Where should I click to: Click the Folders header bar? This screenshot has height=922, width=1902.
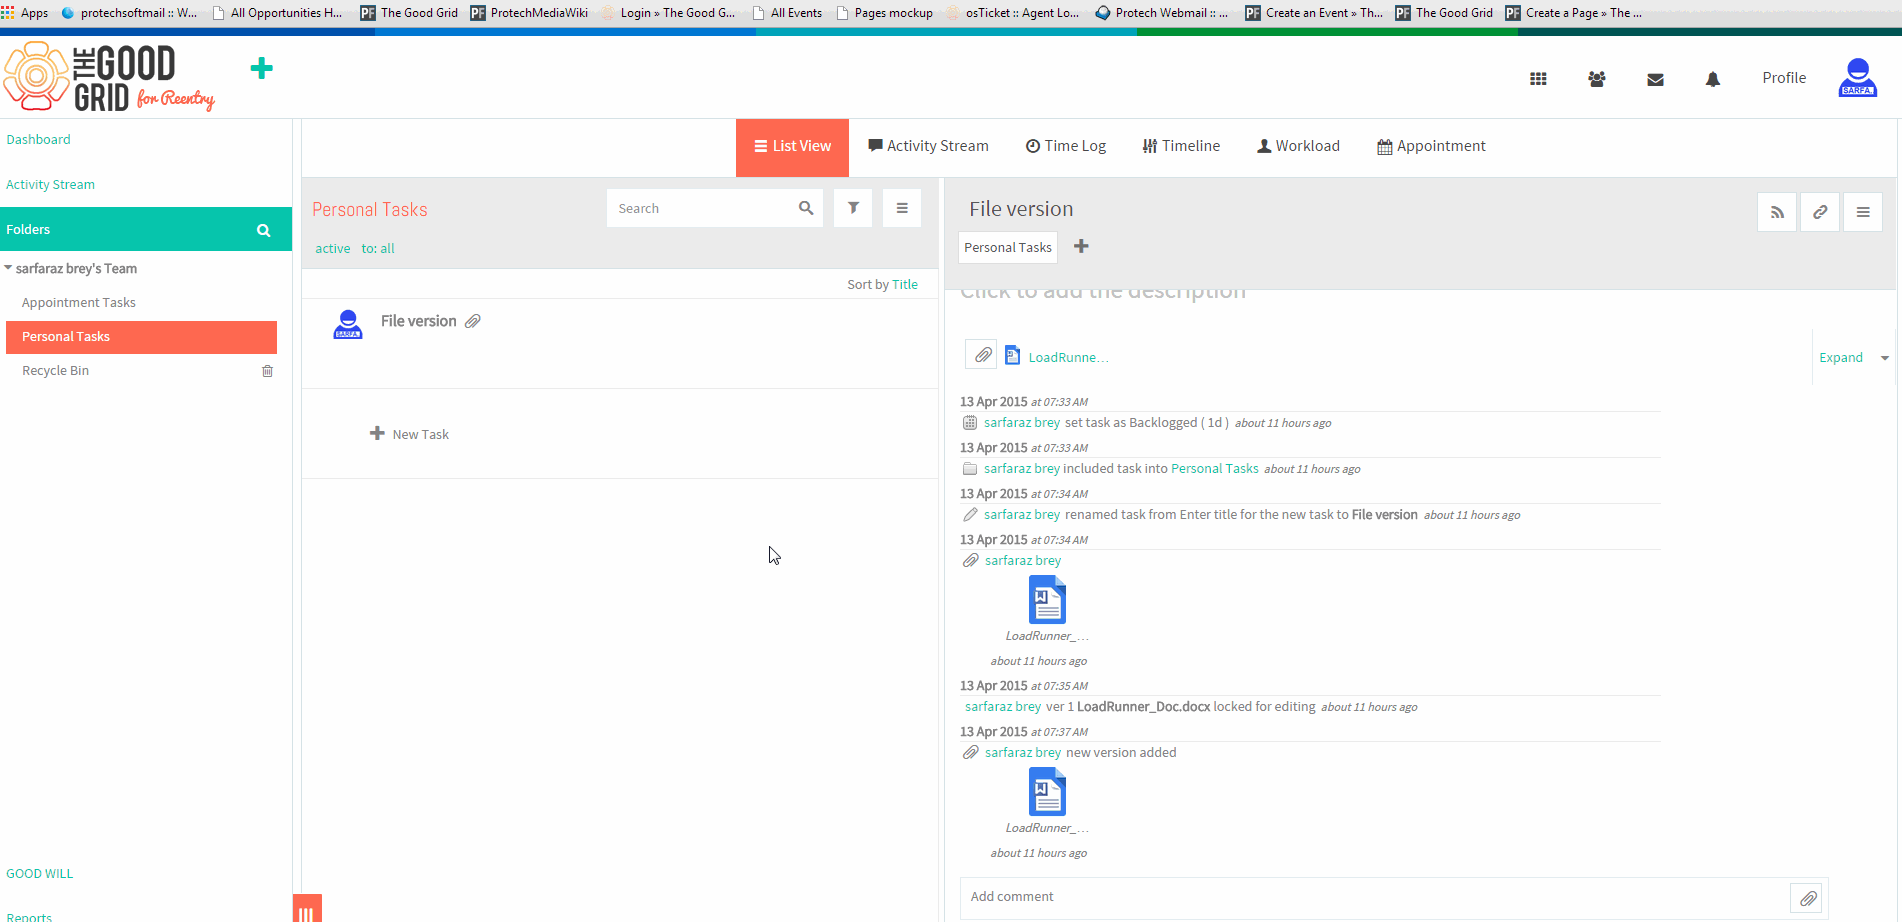146,230
